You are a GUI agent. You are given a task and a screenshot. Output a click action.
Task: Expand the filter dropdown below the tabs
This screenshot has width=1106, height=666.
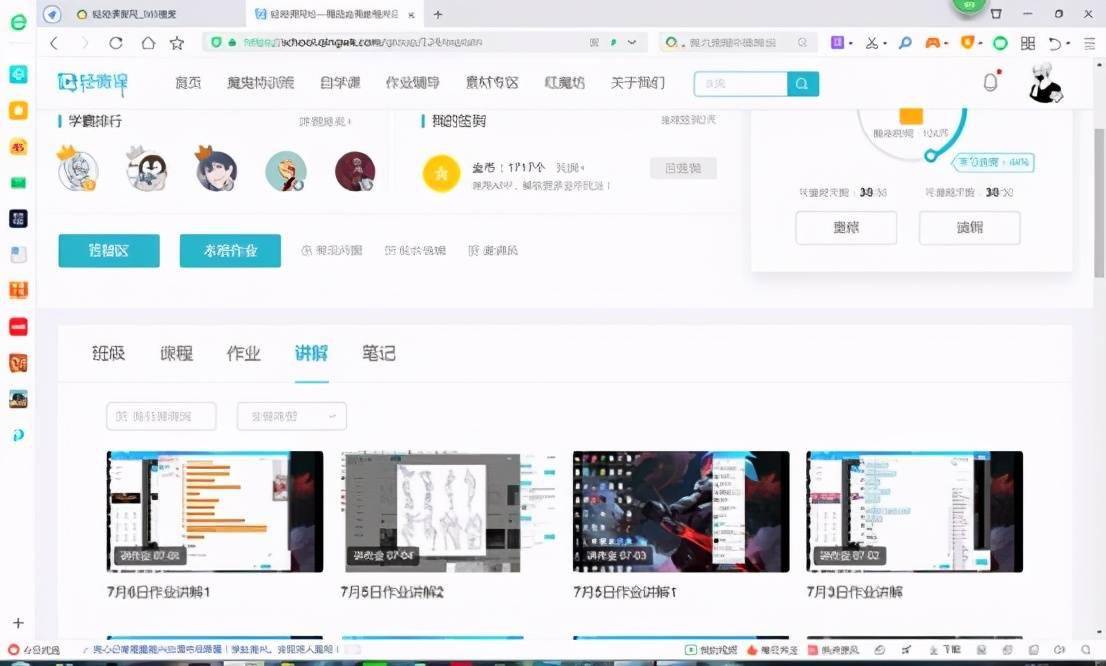tap(291, 416)
